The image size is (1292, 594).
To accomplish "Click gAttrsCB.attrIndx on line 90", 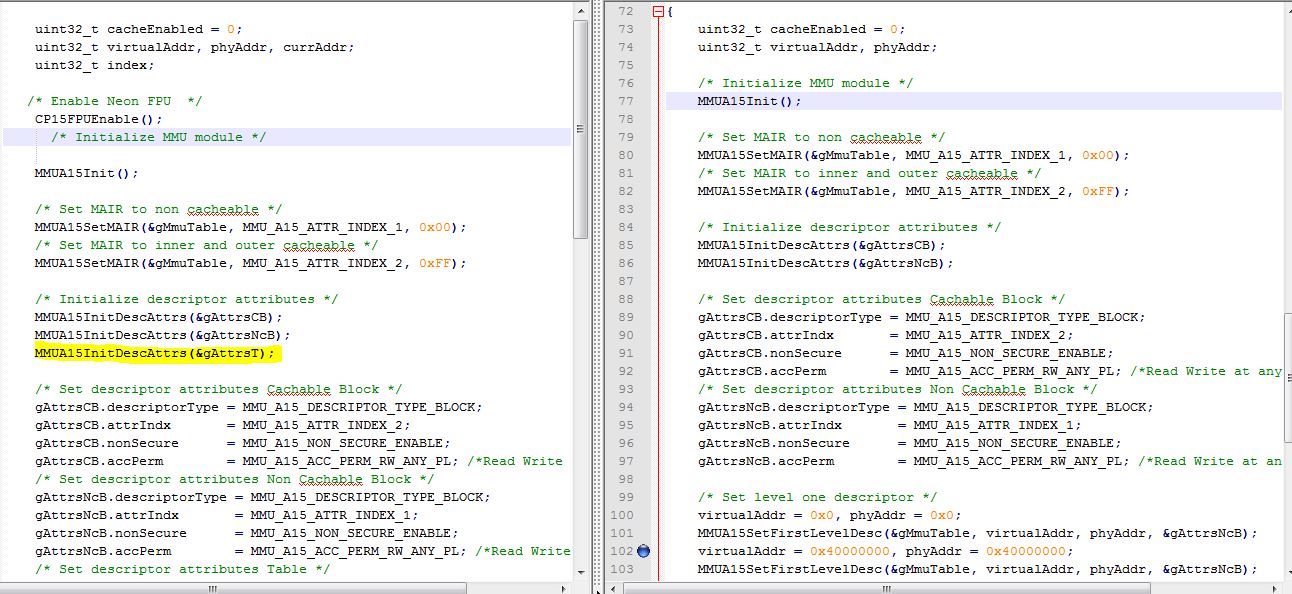I will pos(766,335).
